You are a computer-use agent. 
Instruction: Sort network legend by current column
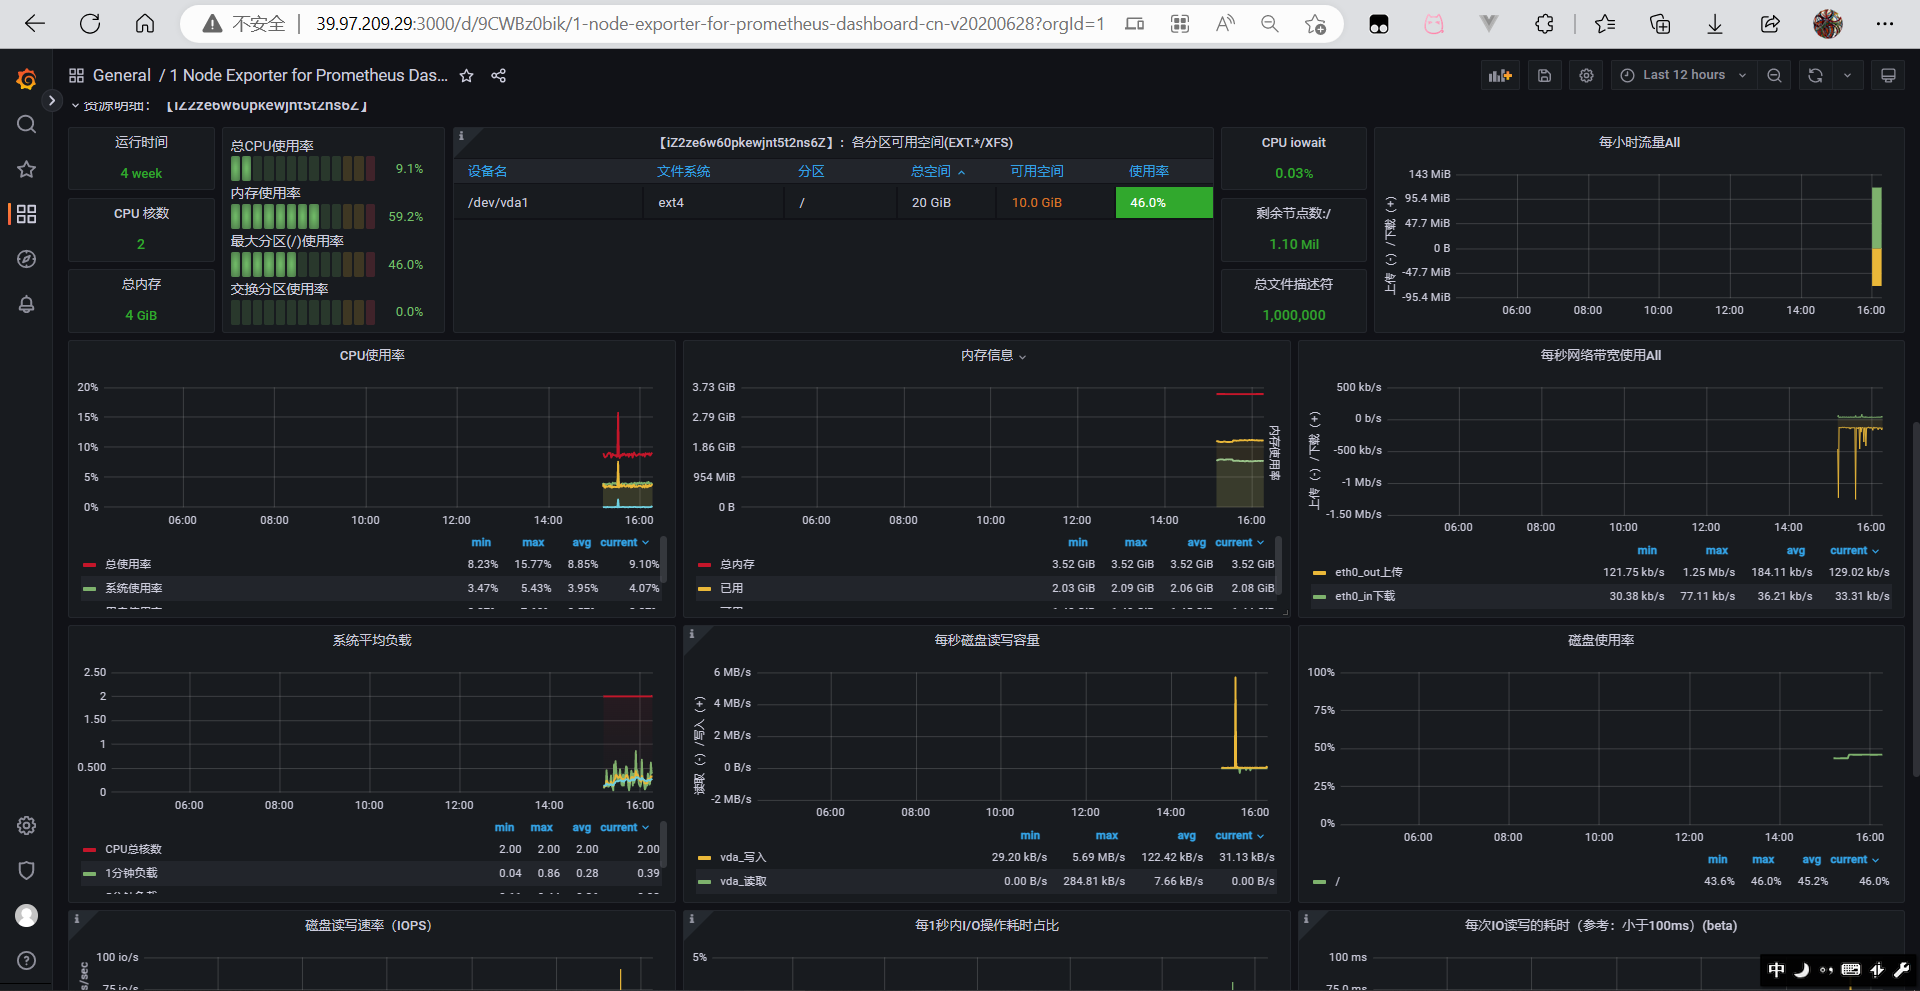point(1854,551)
